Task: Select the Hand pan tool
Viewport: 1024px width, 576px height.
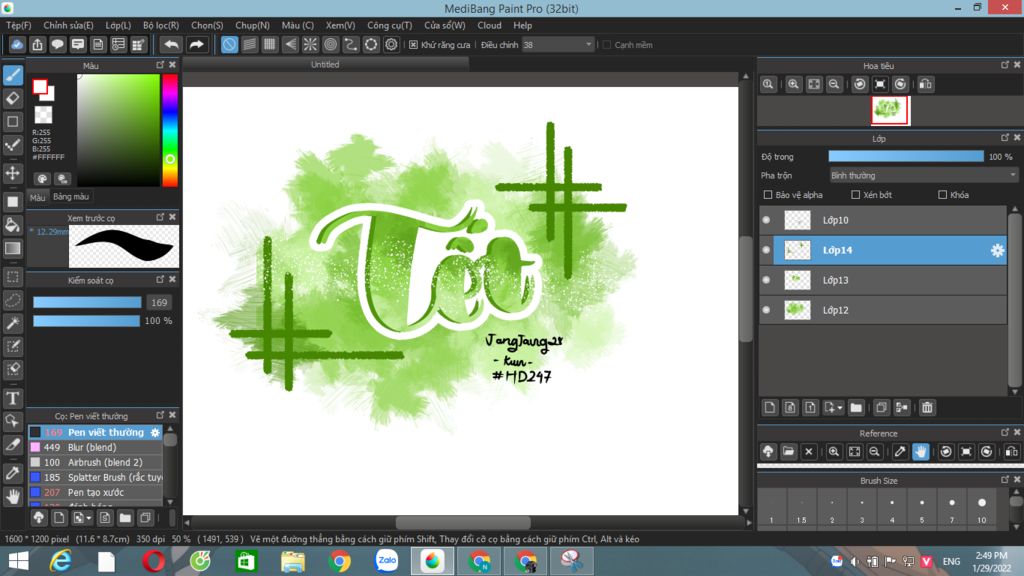Action: (13, 496)
